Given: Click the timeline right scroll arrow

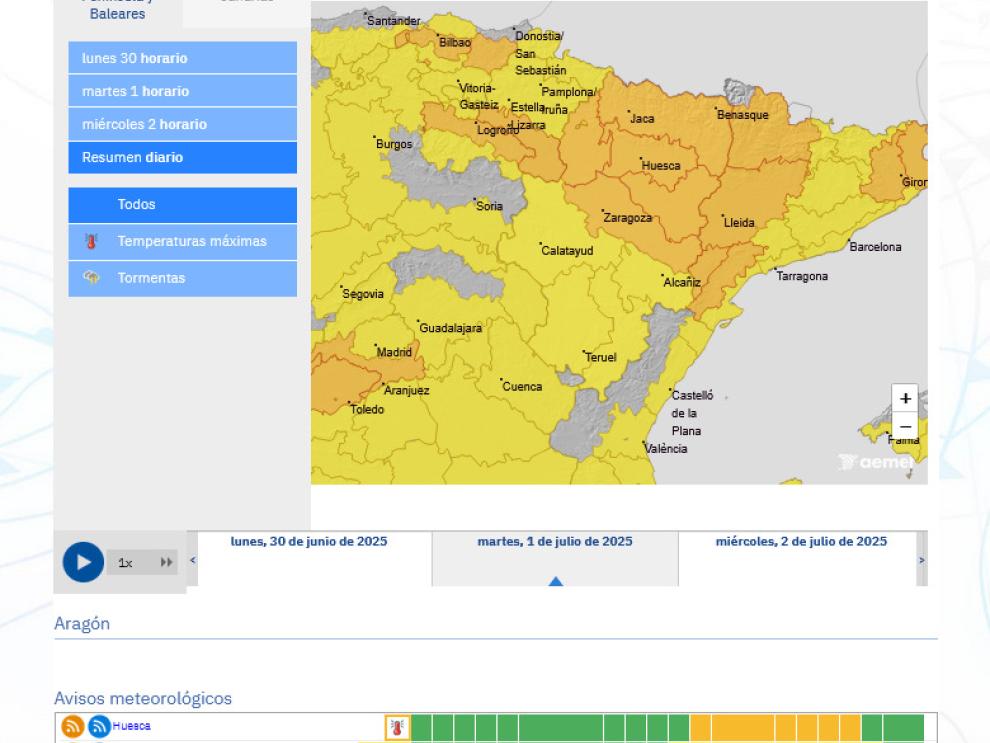Looking at the screenshot, I should click(922, 560).
